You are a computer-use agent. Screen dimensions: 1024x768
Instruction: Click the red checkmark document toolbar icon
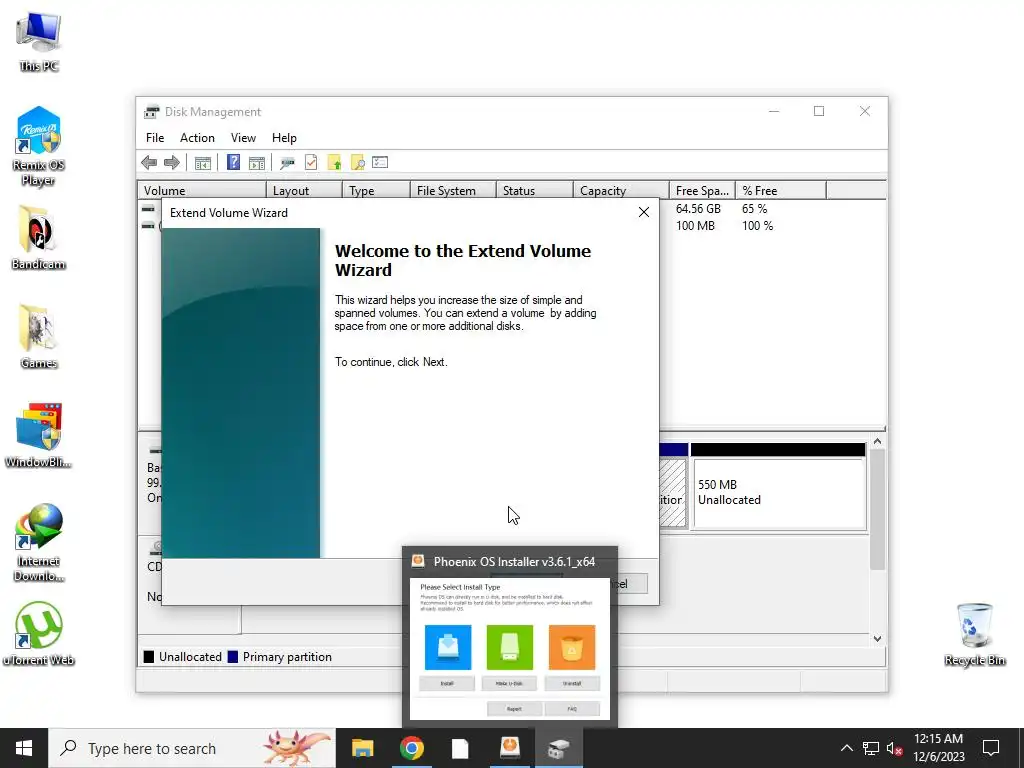tap(311, 163)
